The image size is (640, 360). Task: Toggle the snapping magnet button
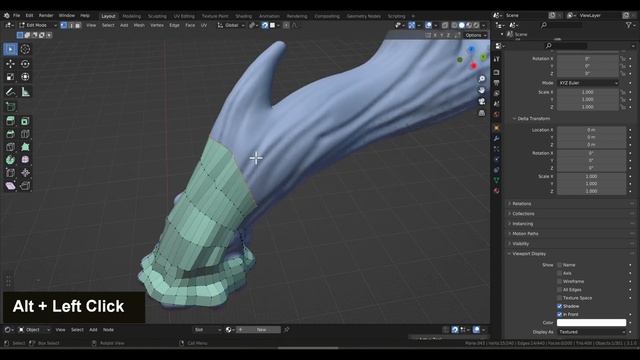(x=264, y=25)
